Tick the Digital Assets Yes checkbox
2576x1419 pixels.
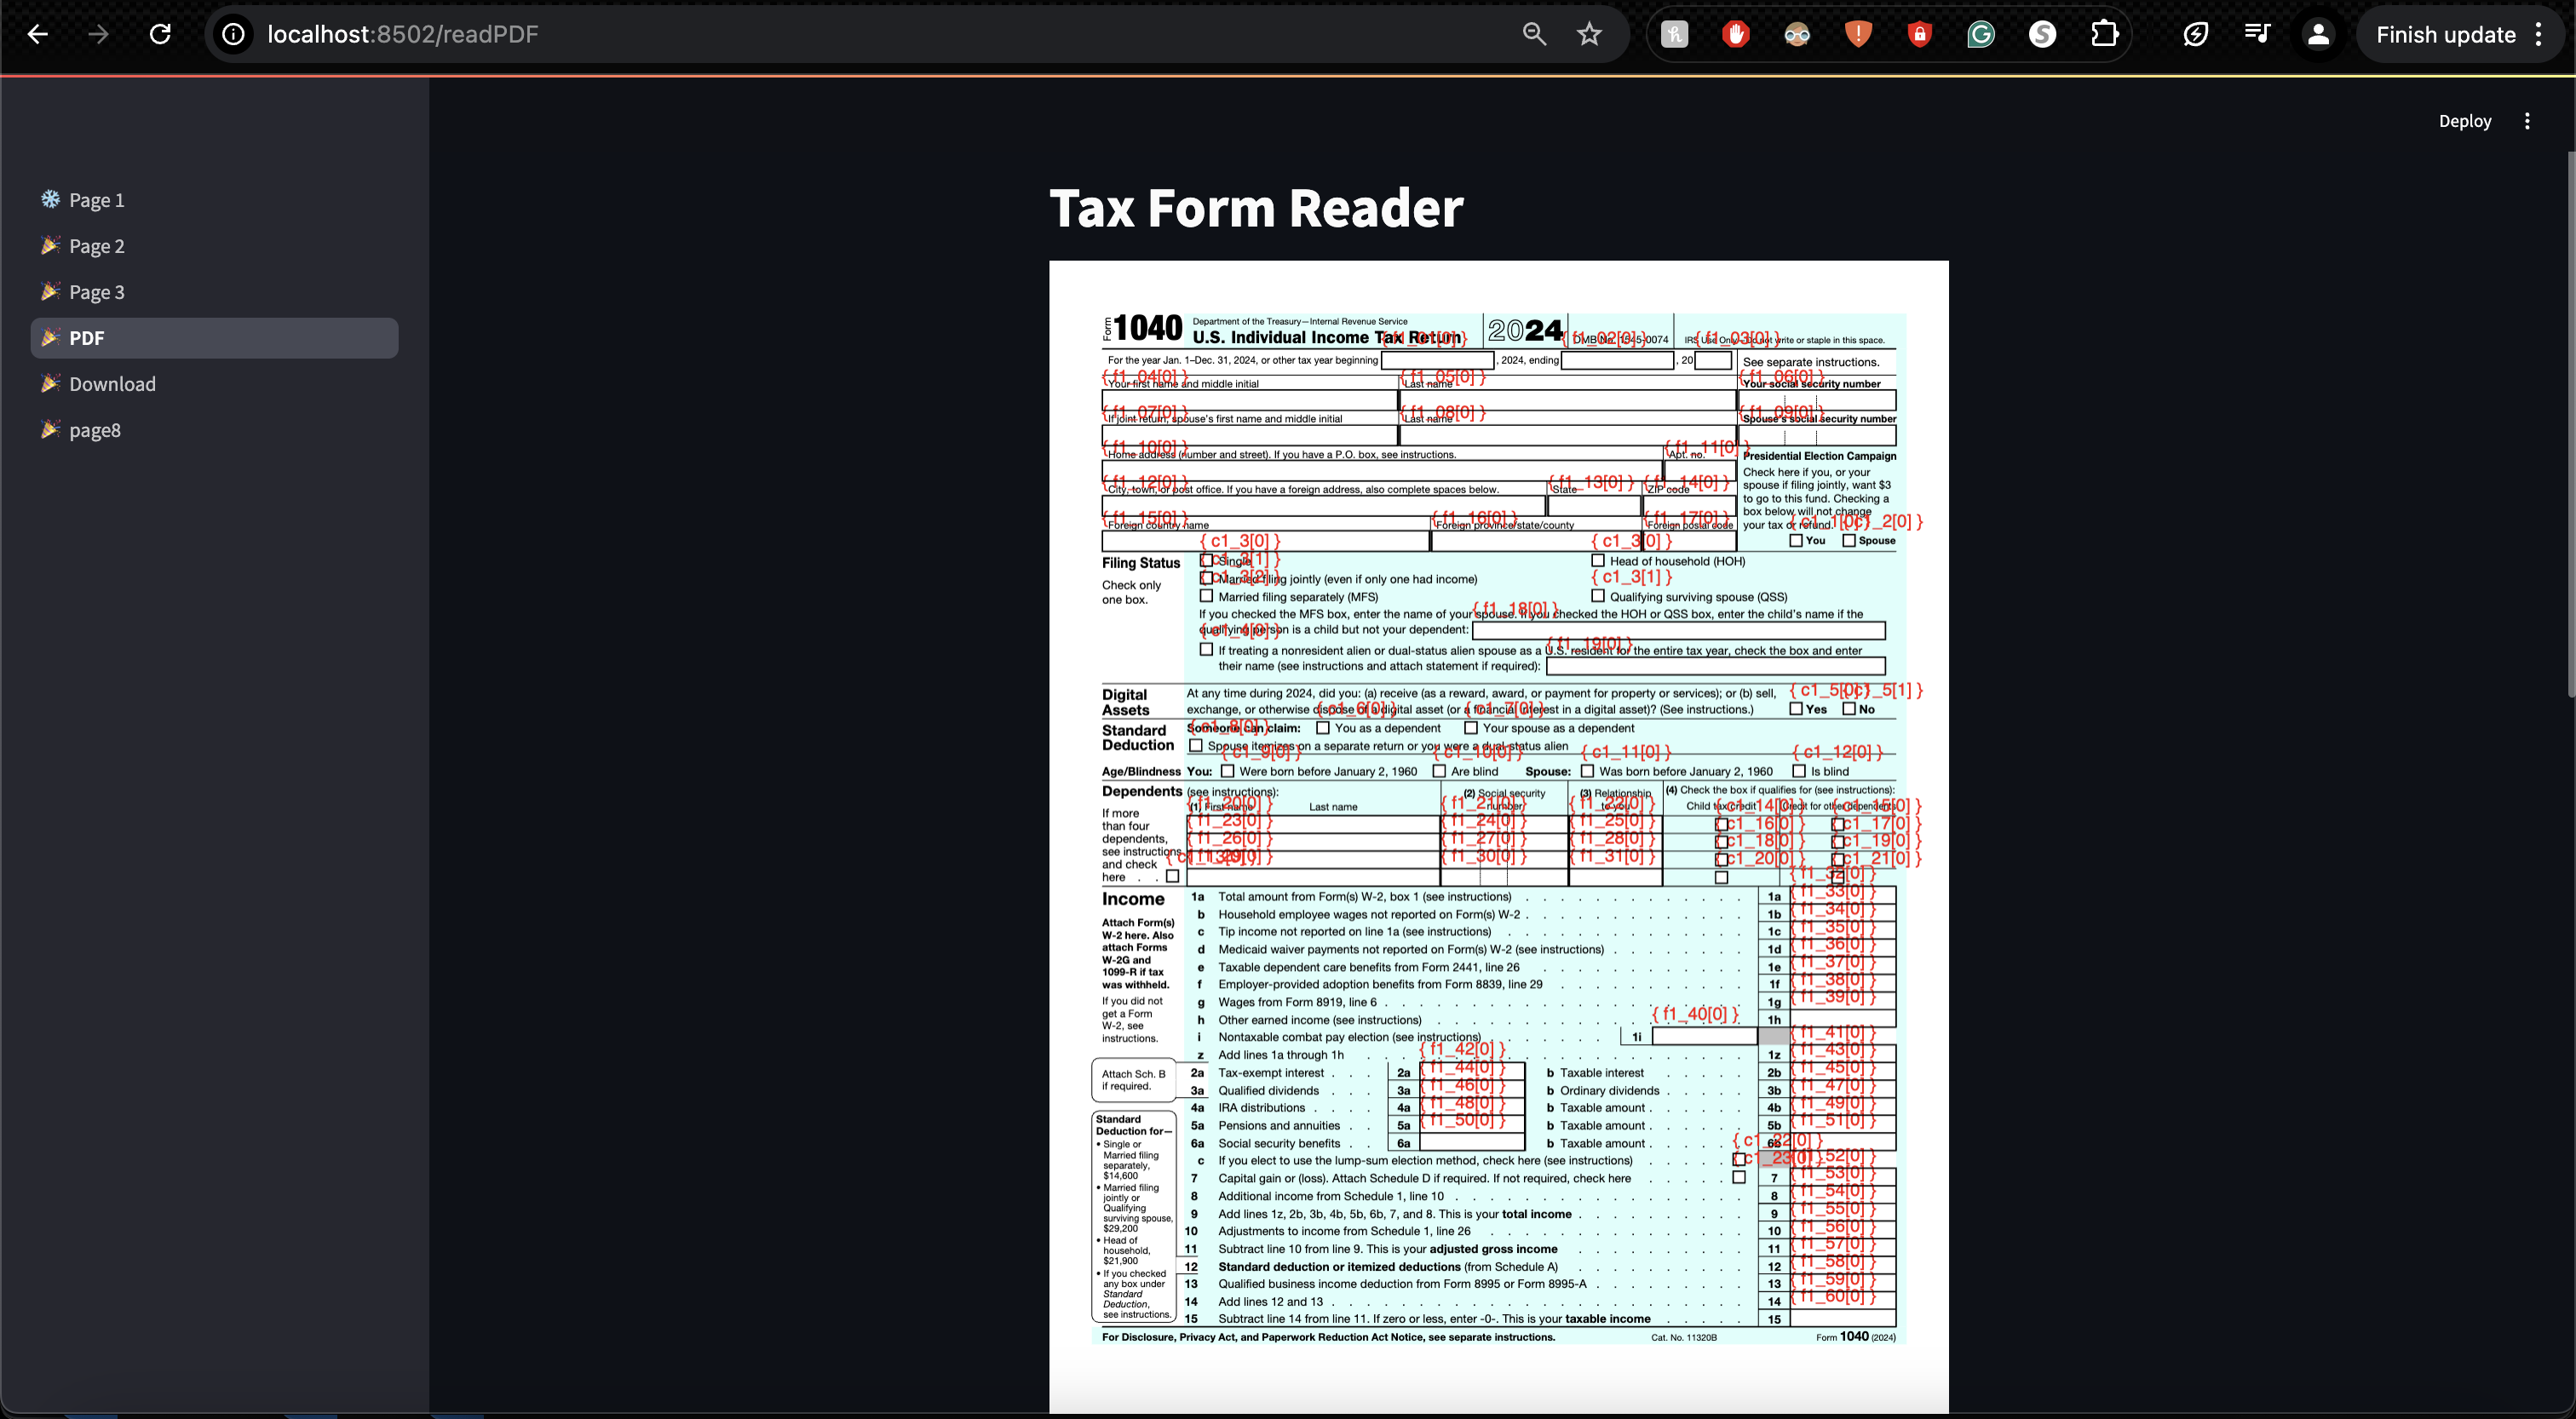click(1796, 709)
